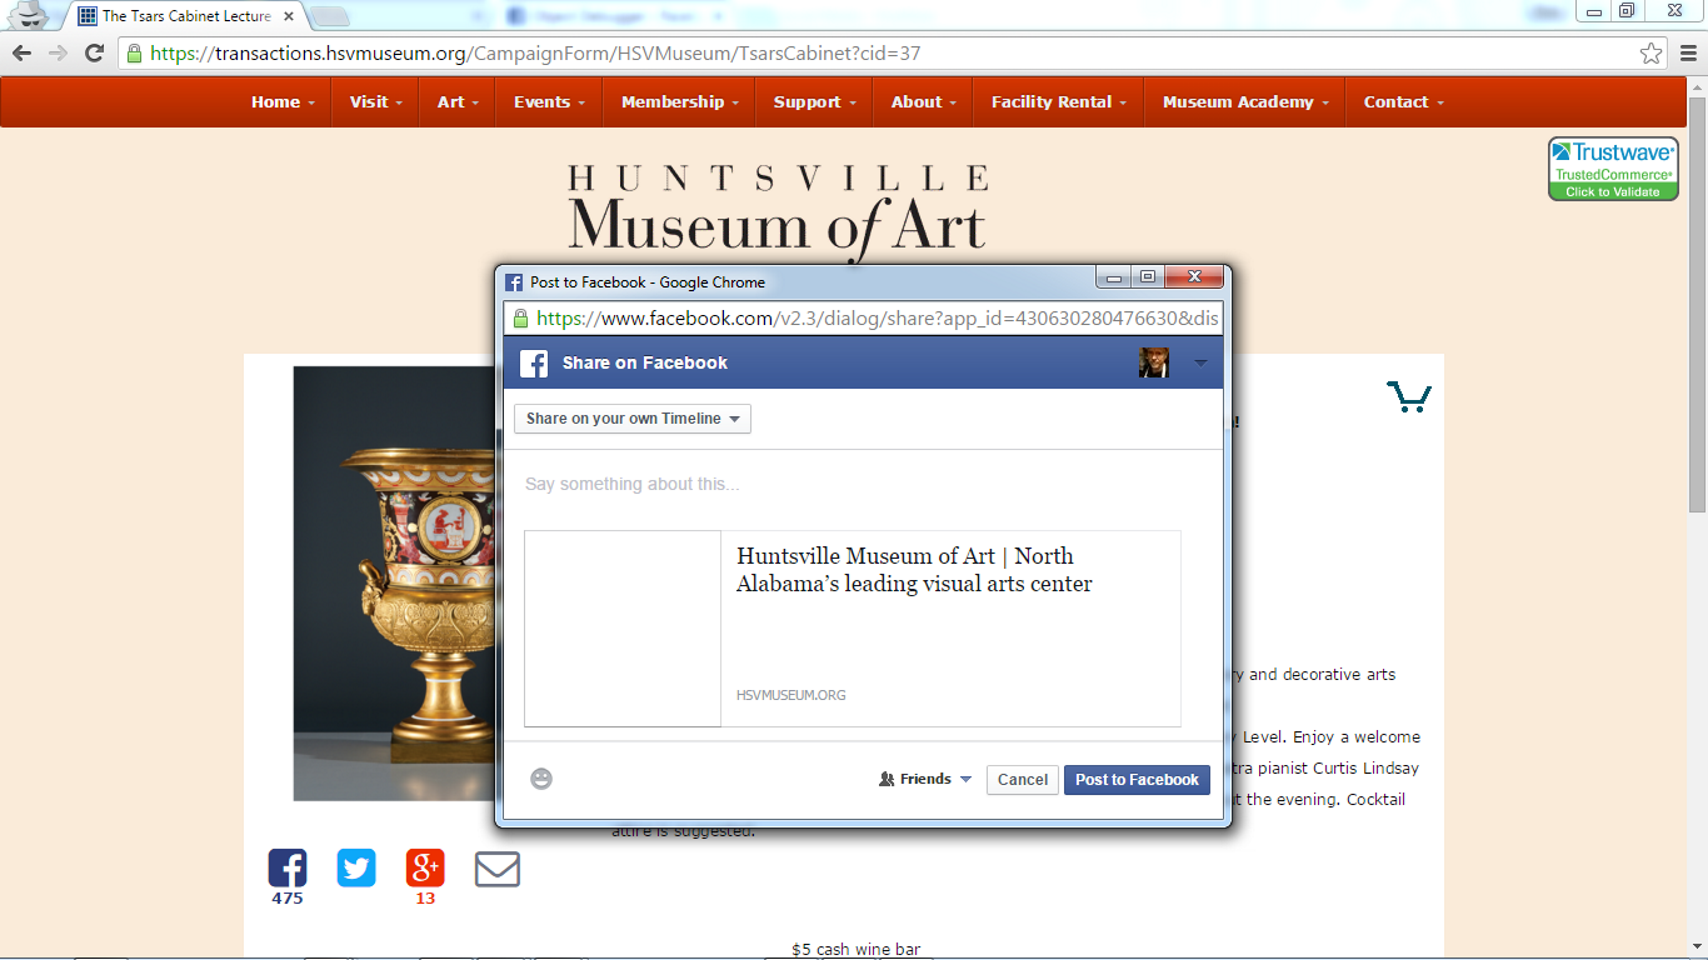Click the scrollbar up arrow
This screenshot has height=960, width=1708.
click(1697, 88)
